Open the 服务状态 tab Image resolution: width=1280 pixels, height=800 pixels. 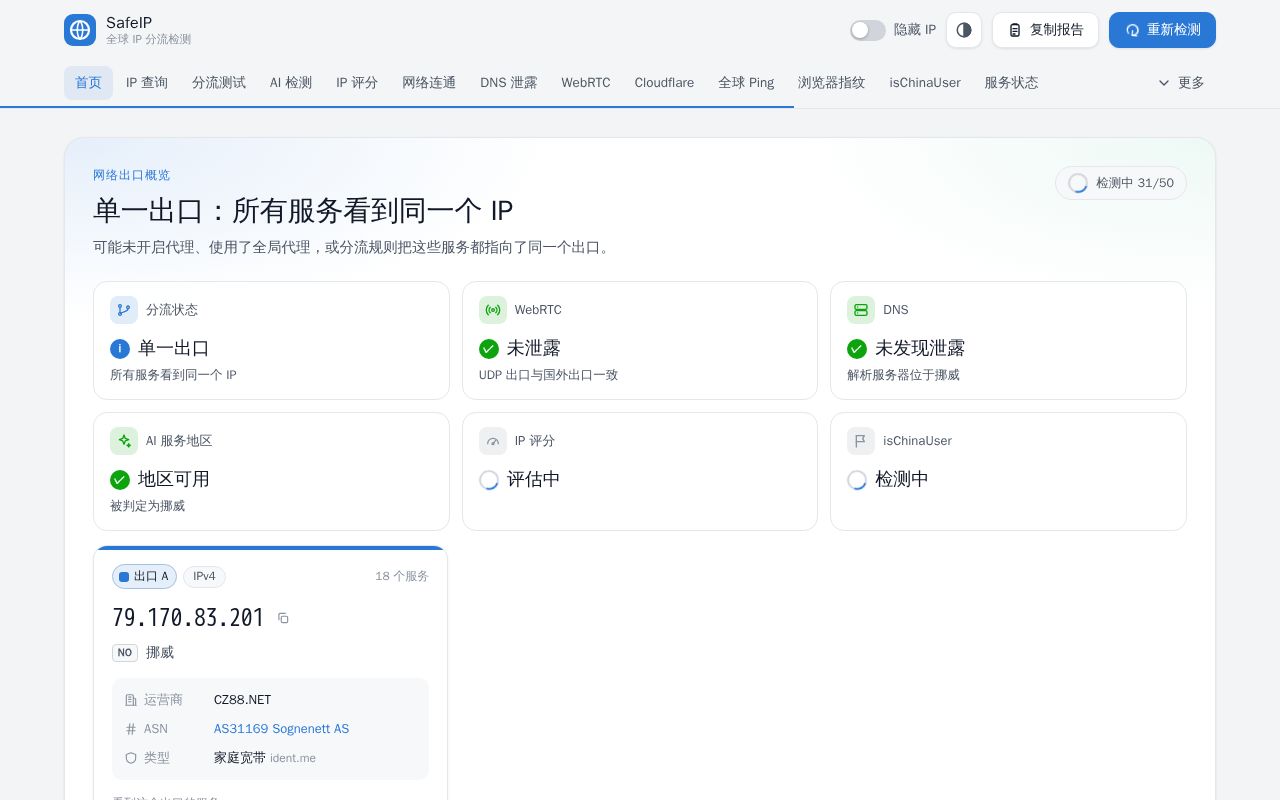pos(1011,83)
